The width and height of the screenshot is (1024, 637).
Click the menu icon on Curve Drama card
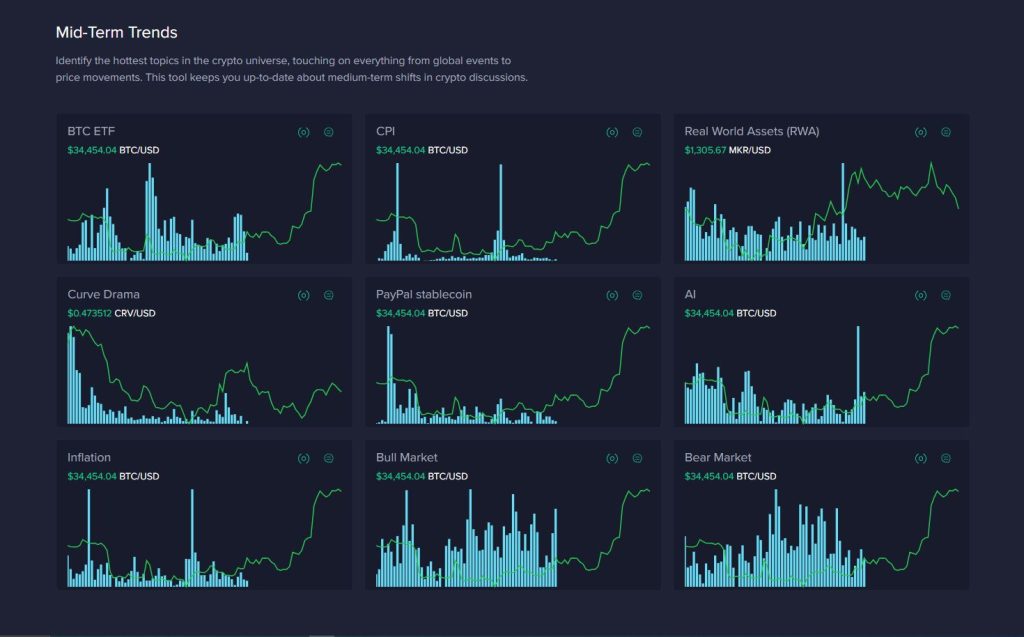pos(327,294)
